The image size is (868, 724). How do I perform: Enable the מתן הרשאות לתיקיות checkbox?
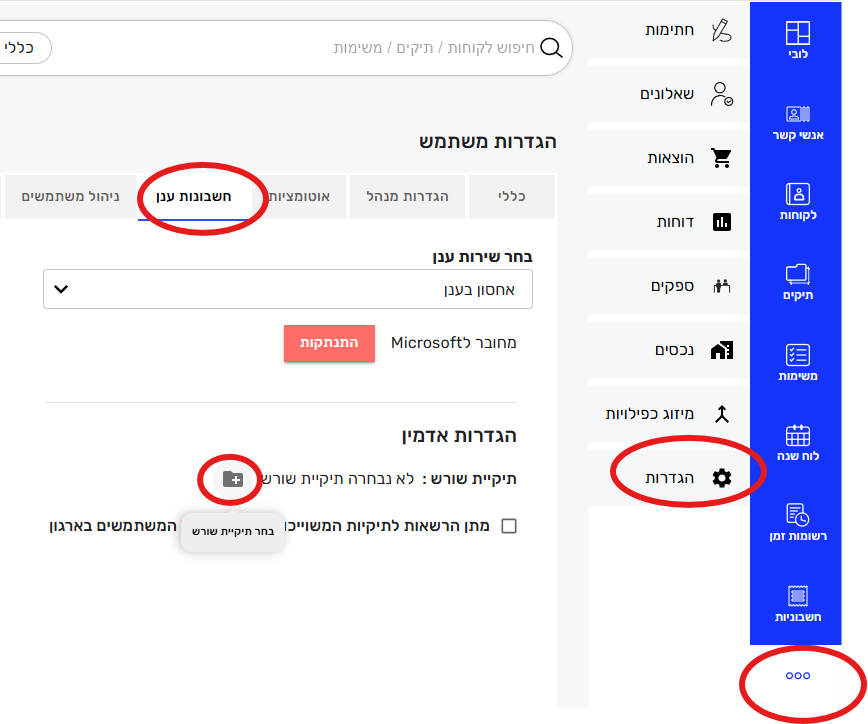509,526
